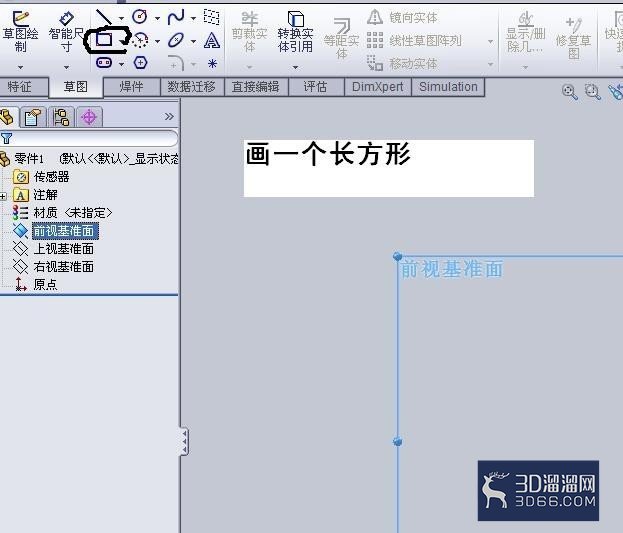Click 移动实体 move entities tool
This screenshot has width=623, height=533.
coord(402,64)
